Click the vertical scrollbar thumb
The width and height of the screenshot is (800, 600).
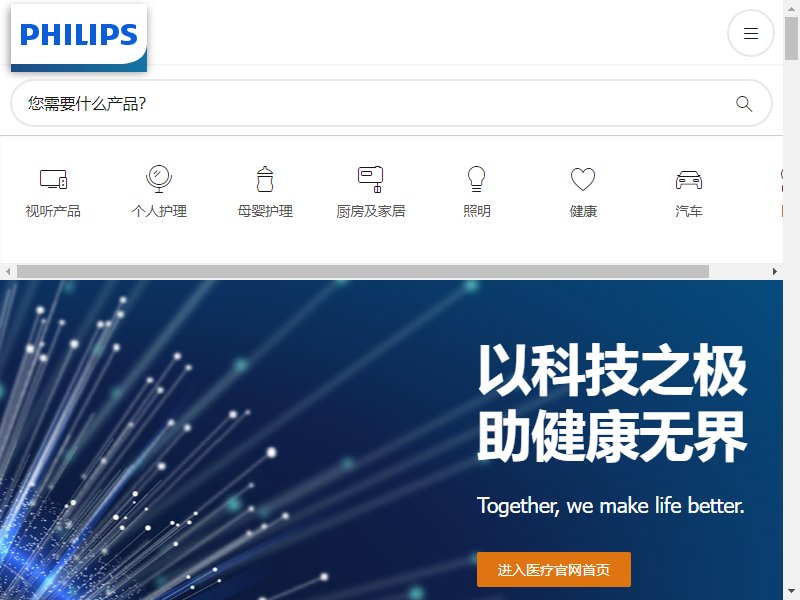click(791, 38)
